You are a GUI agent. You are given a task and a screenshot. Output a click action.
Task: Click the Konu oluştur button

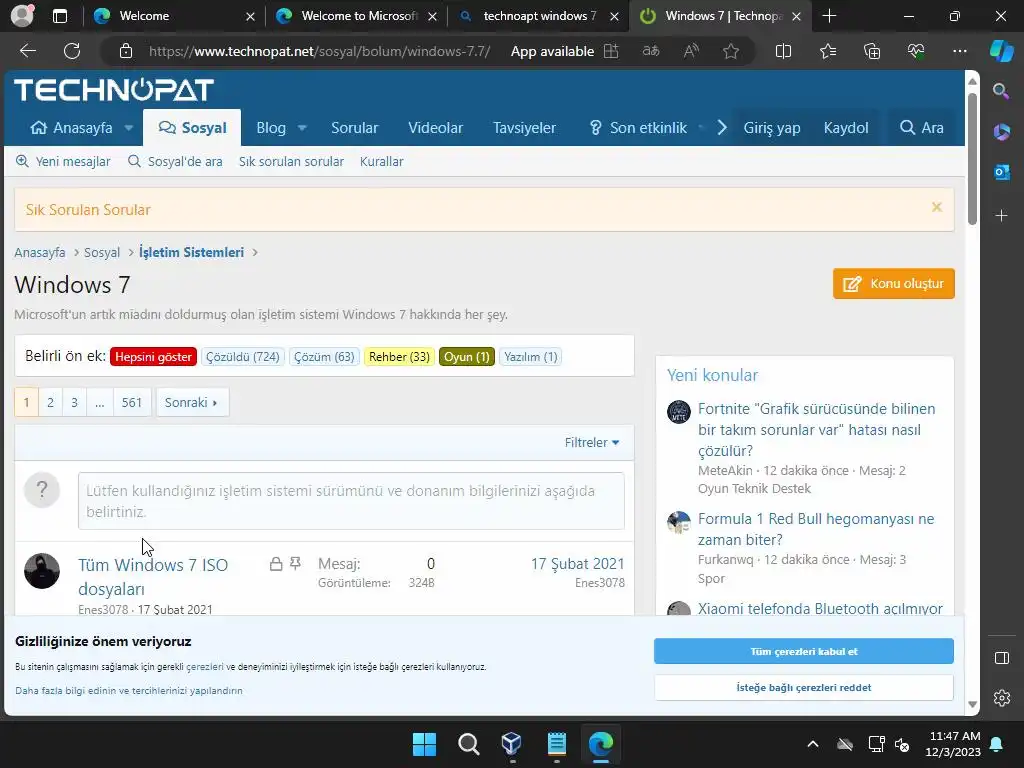pos(893,283)
